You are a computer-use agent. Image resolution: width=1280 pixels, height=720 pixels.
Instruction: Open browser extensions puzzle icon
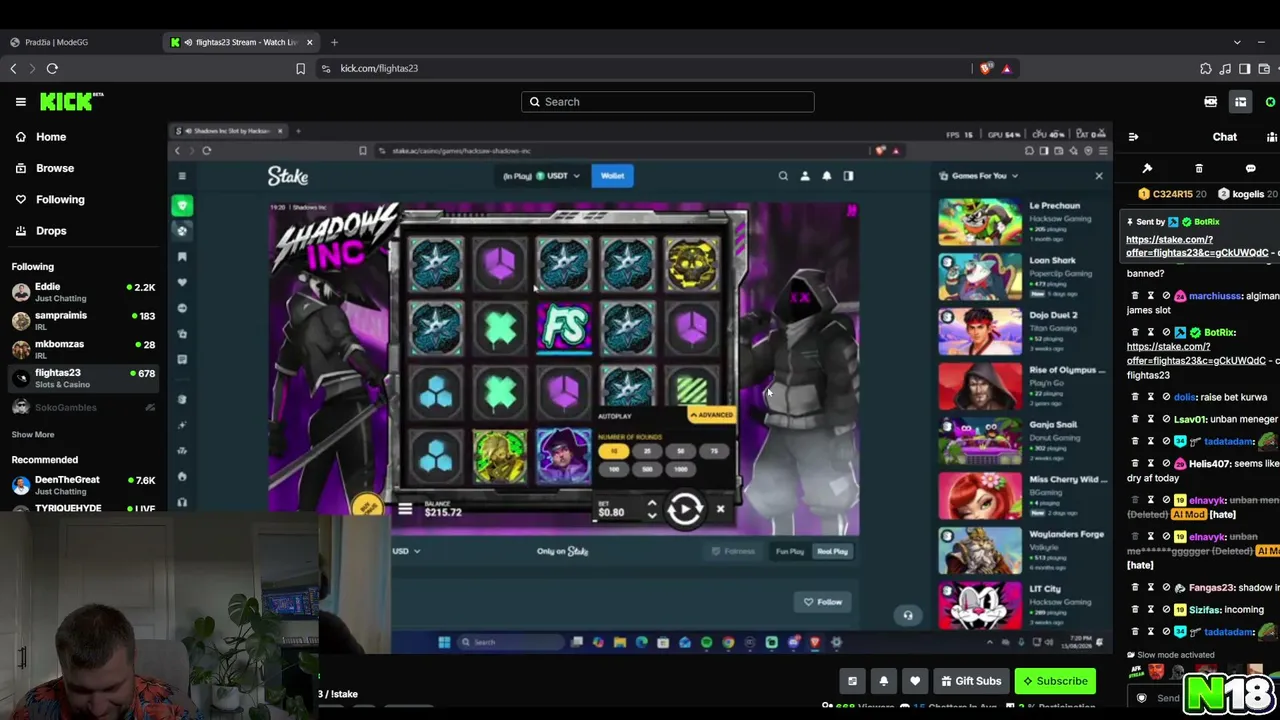1205,68
